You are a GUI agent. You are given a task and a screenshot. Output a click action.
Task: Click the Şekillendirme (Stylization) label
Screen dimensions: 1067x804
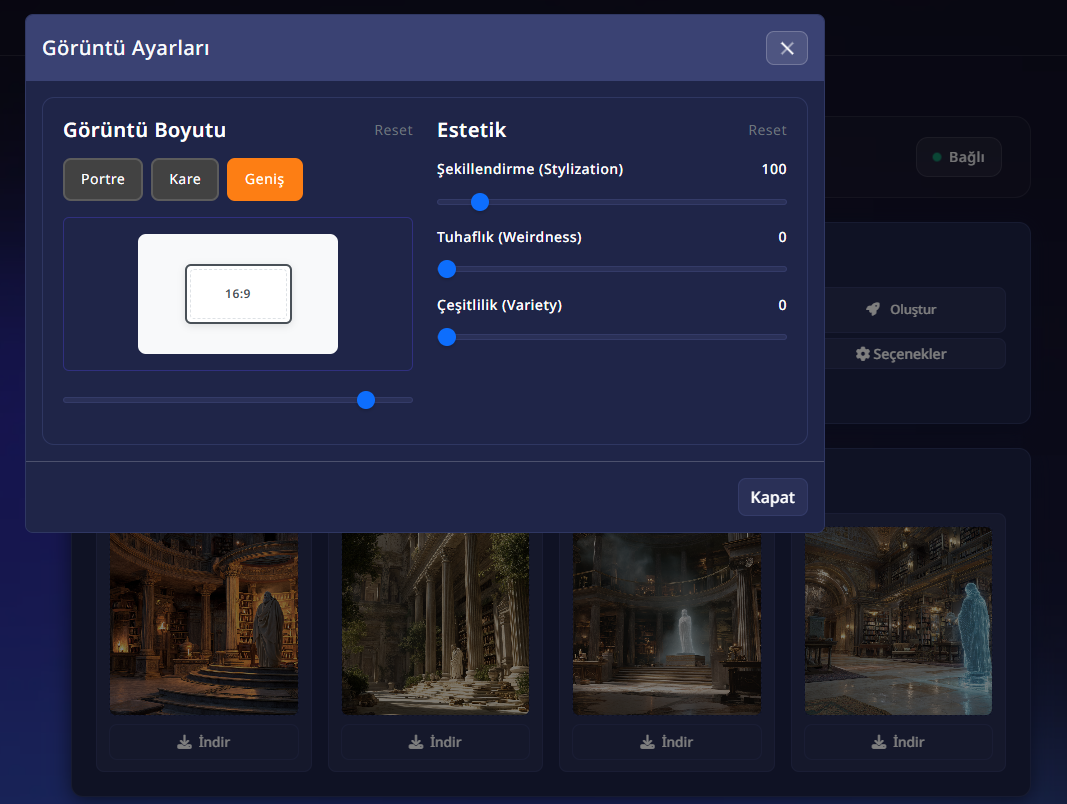click(530, 169)
